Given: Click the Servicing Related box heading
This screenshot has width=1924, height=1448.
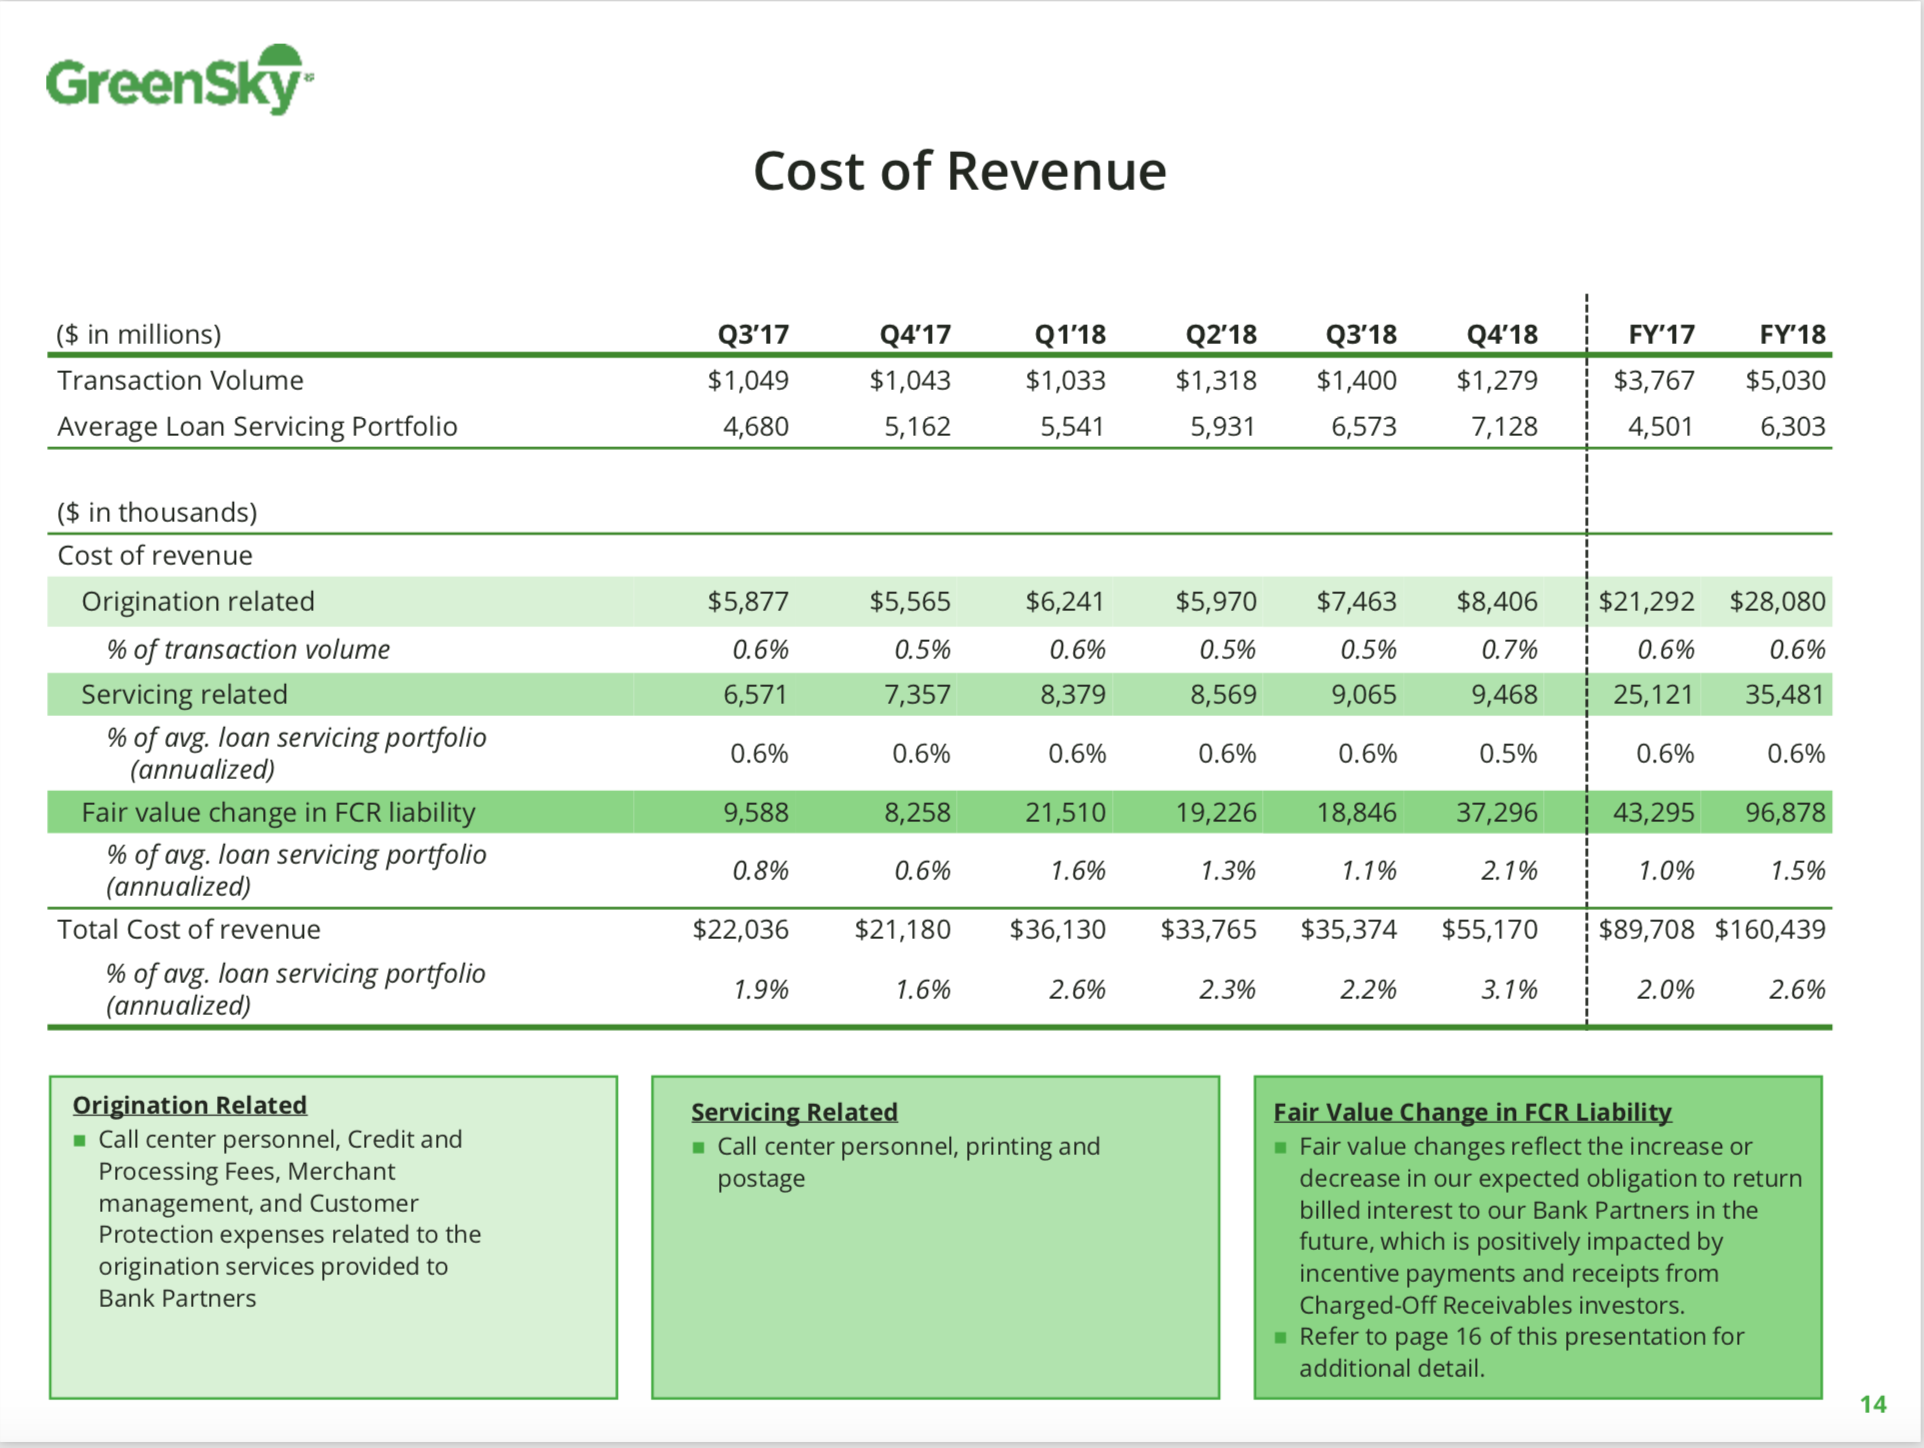Looking at the screenshot, I should 794,1112.
